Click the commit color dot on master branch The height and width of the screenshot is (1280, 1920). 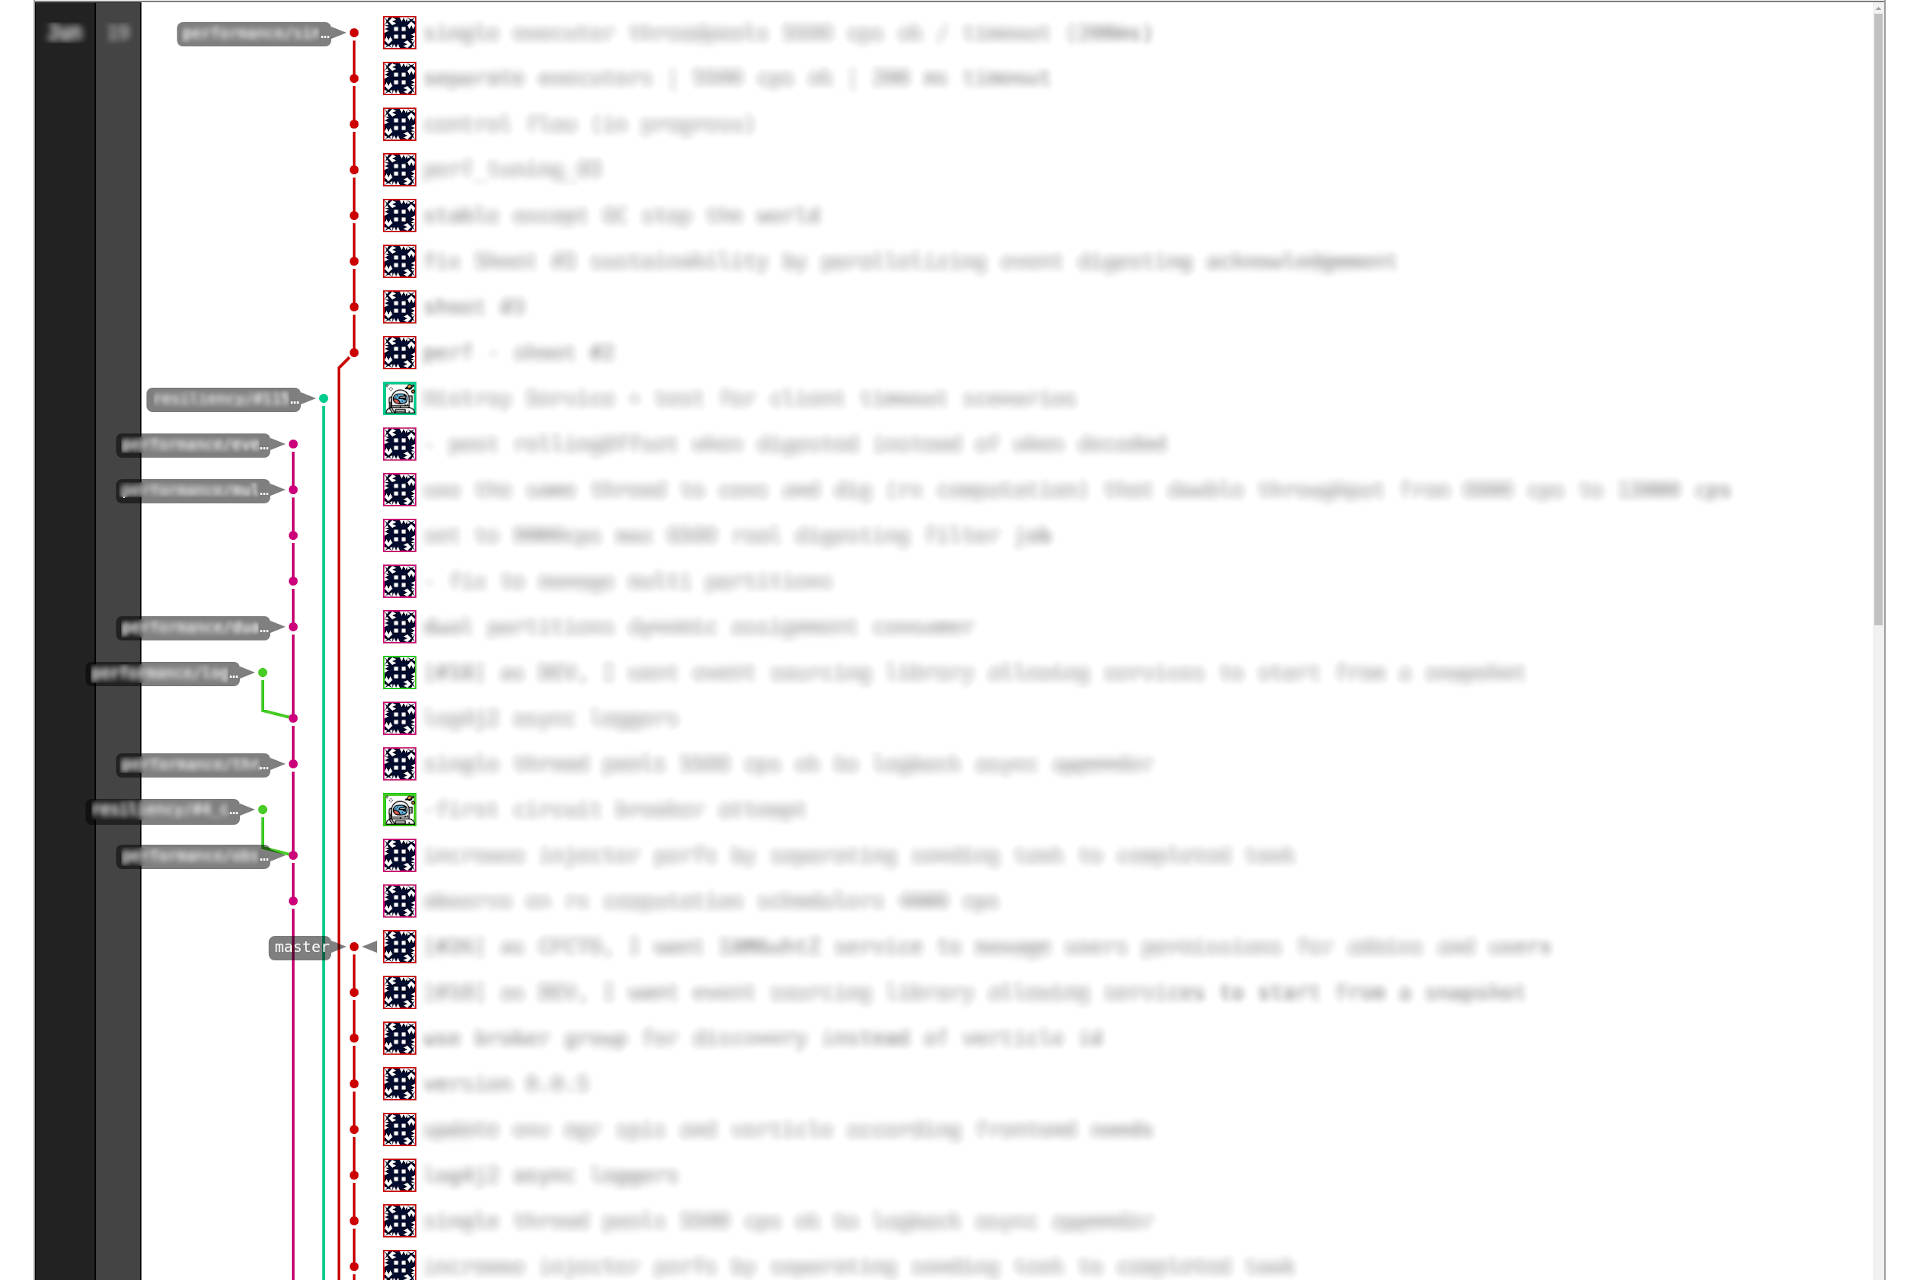pos(361,947)
